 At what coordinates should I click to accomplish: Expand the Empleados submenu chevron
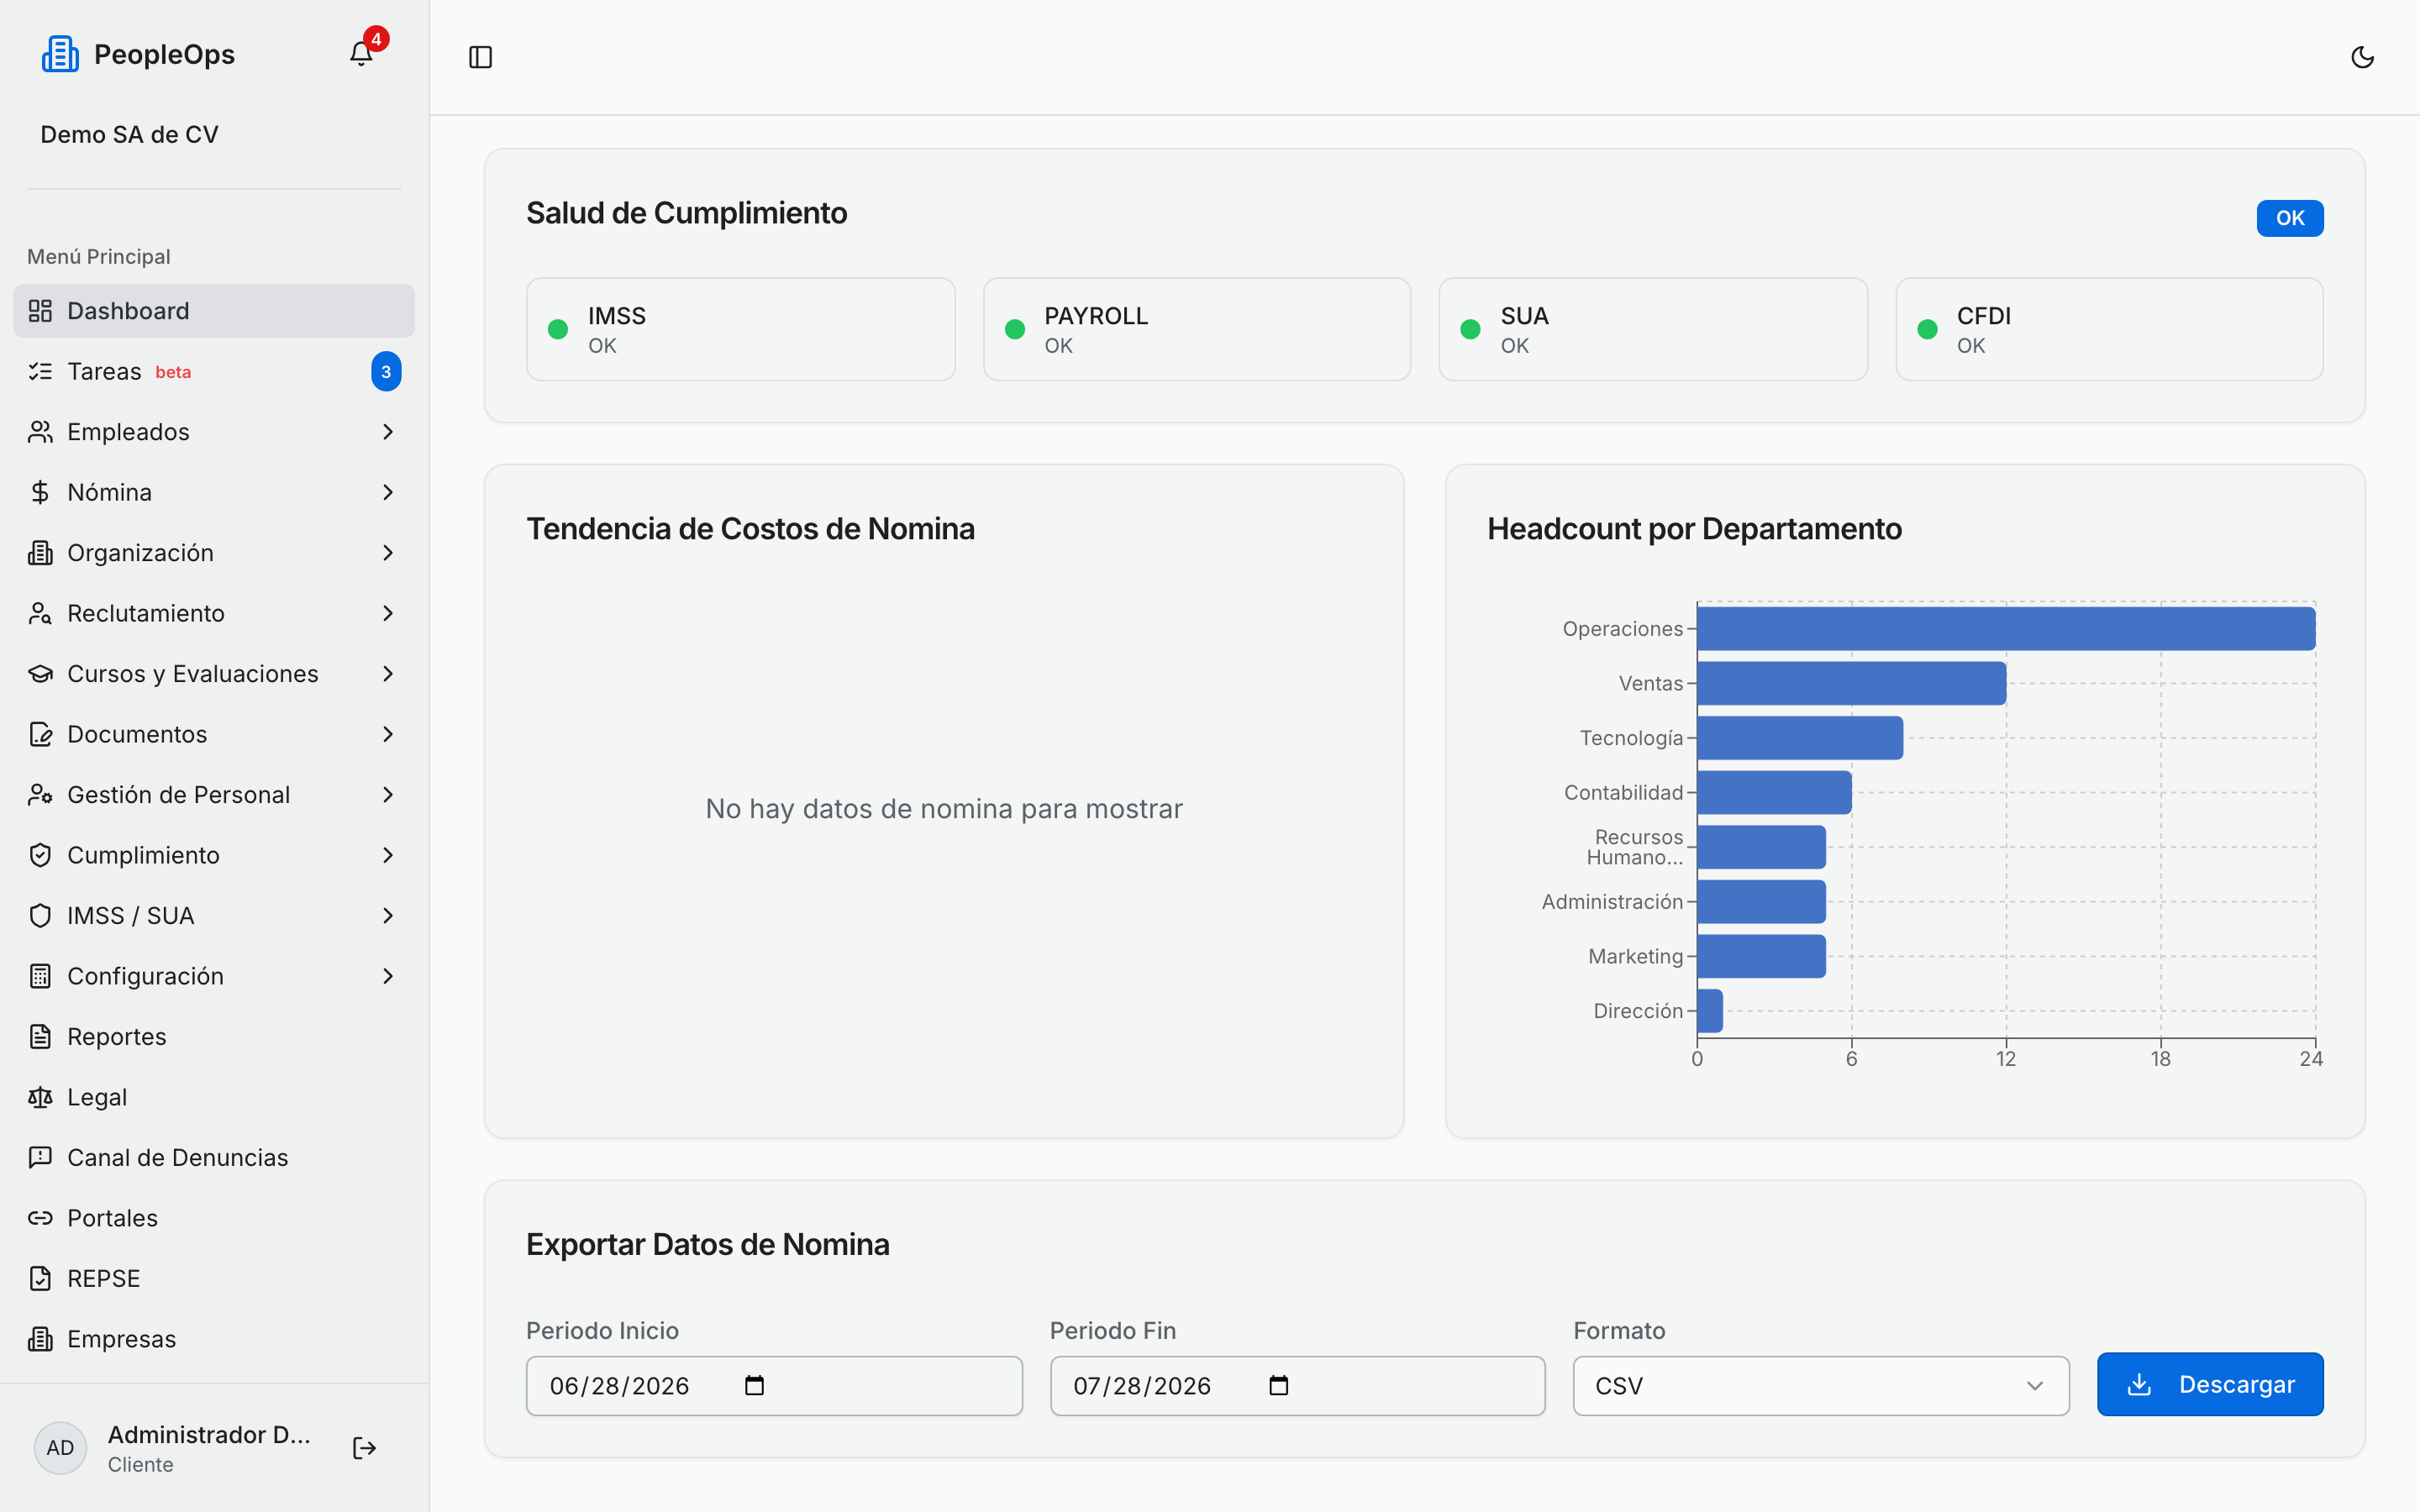click(388, 432)
